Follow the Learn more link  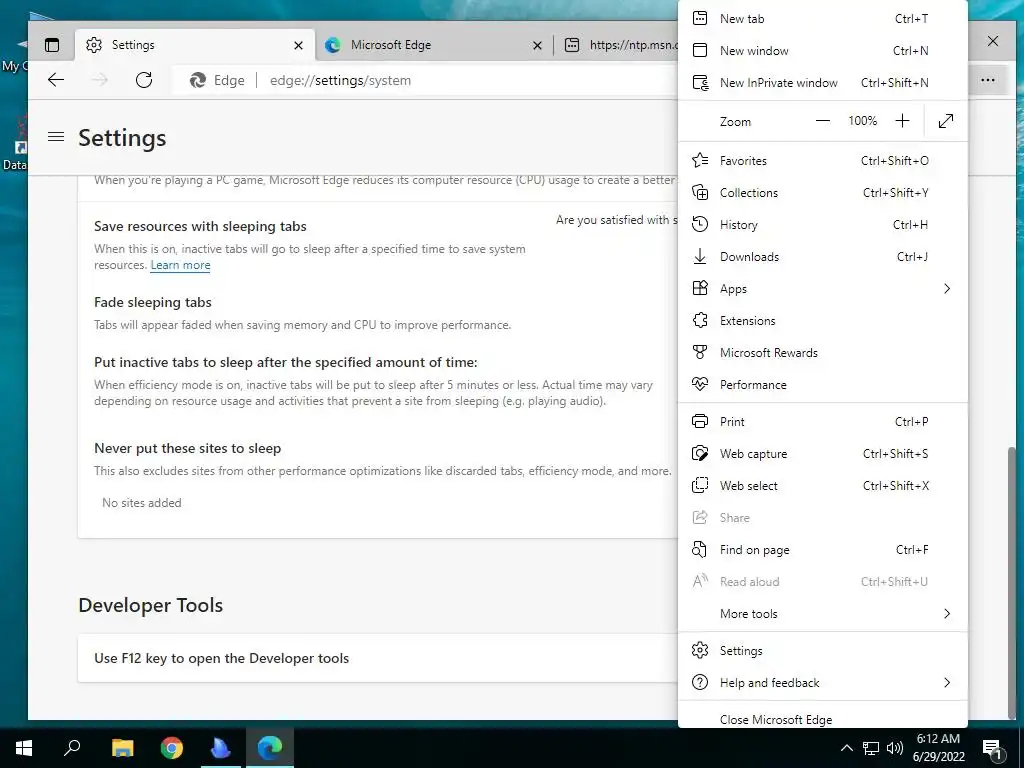pyautogui.click(x=180, y=265)
